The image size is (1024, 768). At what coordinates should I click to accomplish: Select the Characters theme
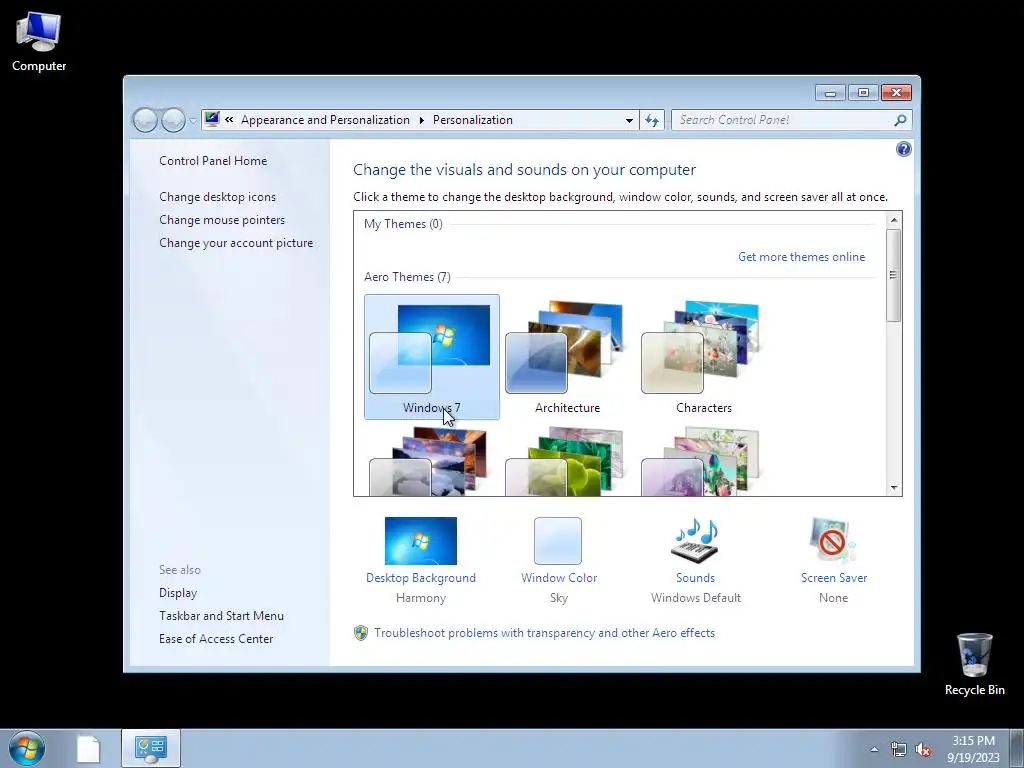click(x=703, y=357)
